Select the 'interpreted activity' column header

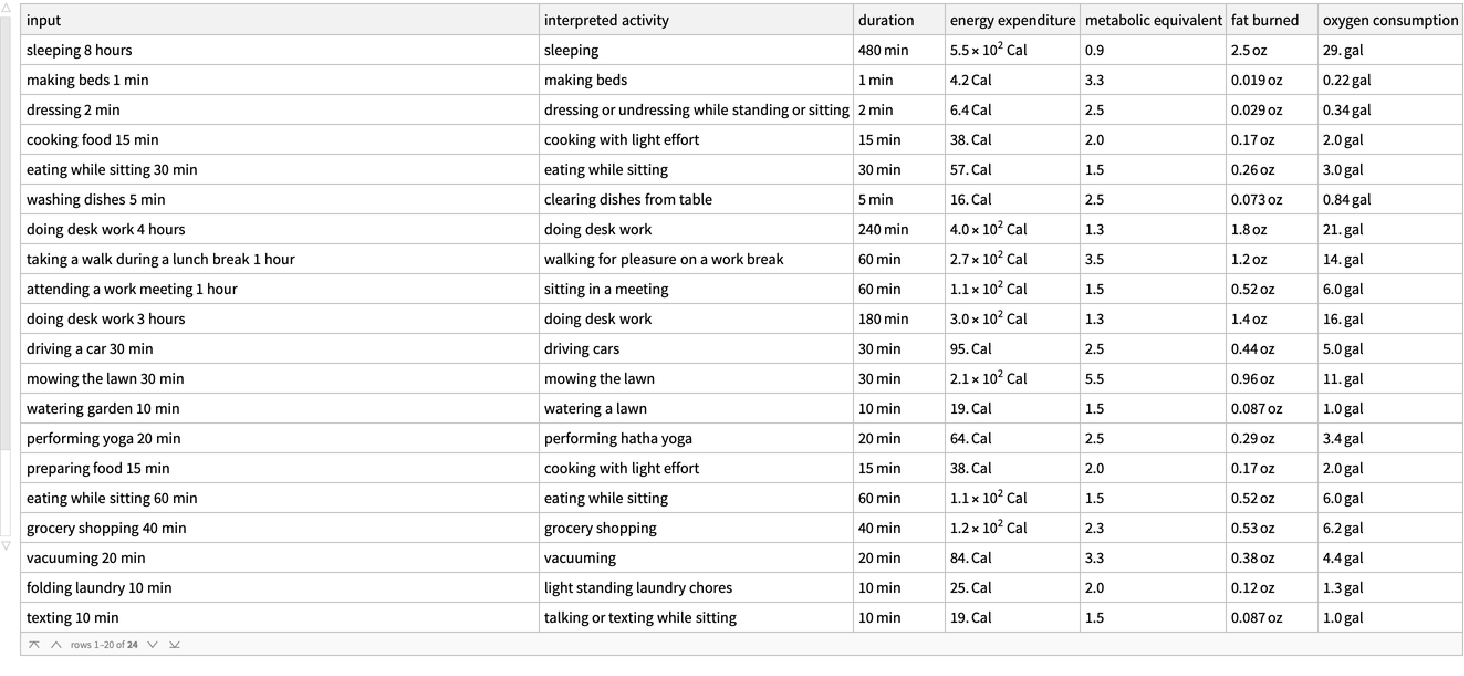tap(606, 20)
